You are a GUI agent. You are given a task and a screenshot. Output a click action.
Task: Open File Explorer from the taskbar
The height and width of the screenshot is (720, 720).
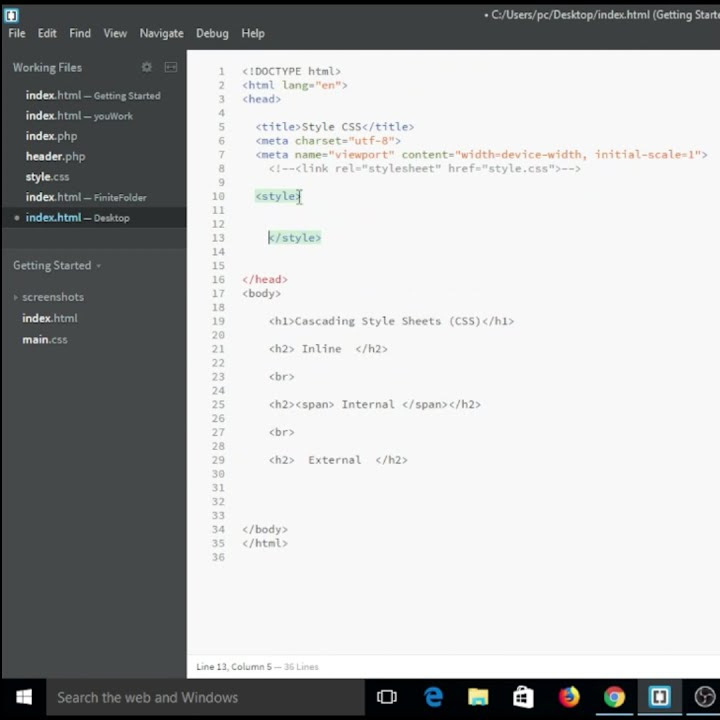478,697
